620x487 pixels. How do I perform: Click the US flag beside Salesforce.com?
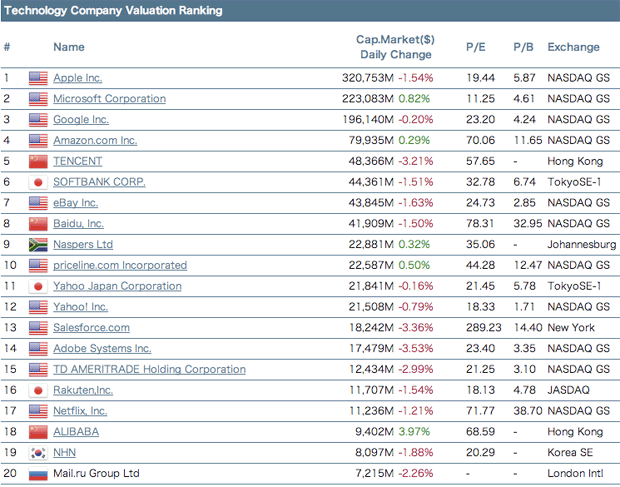point(38,328)
